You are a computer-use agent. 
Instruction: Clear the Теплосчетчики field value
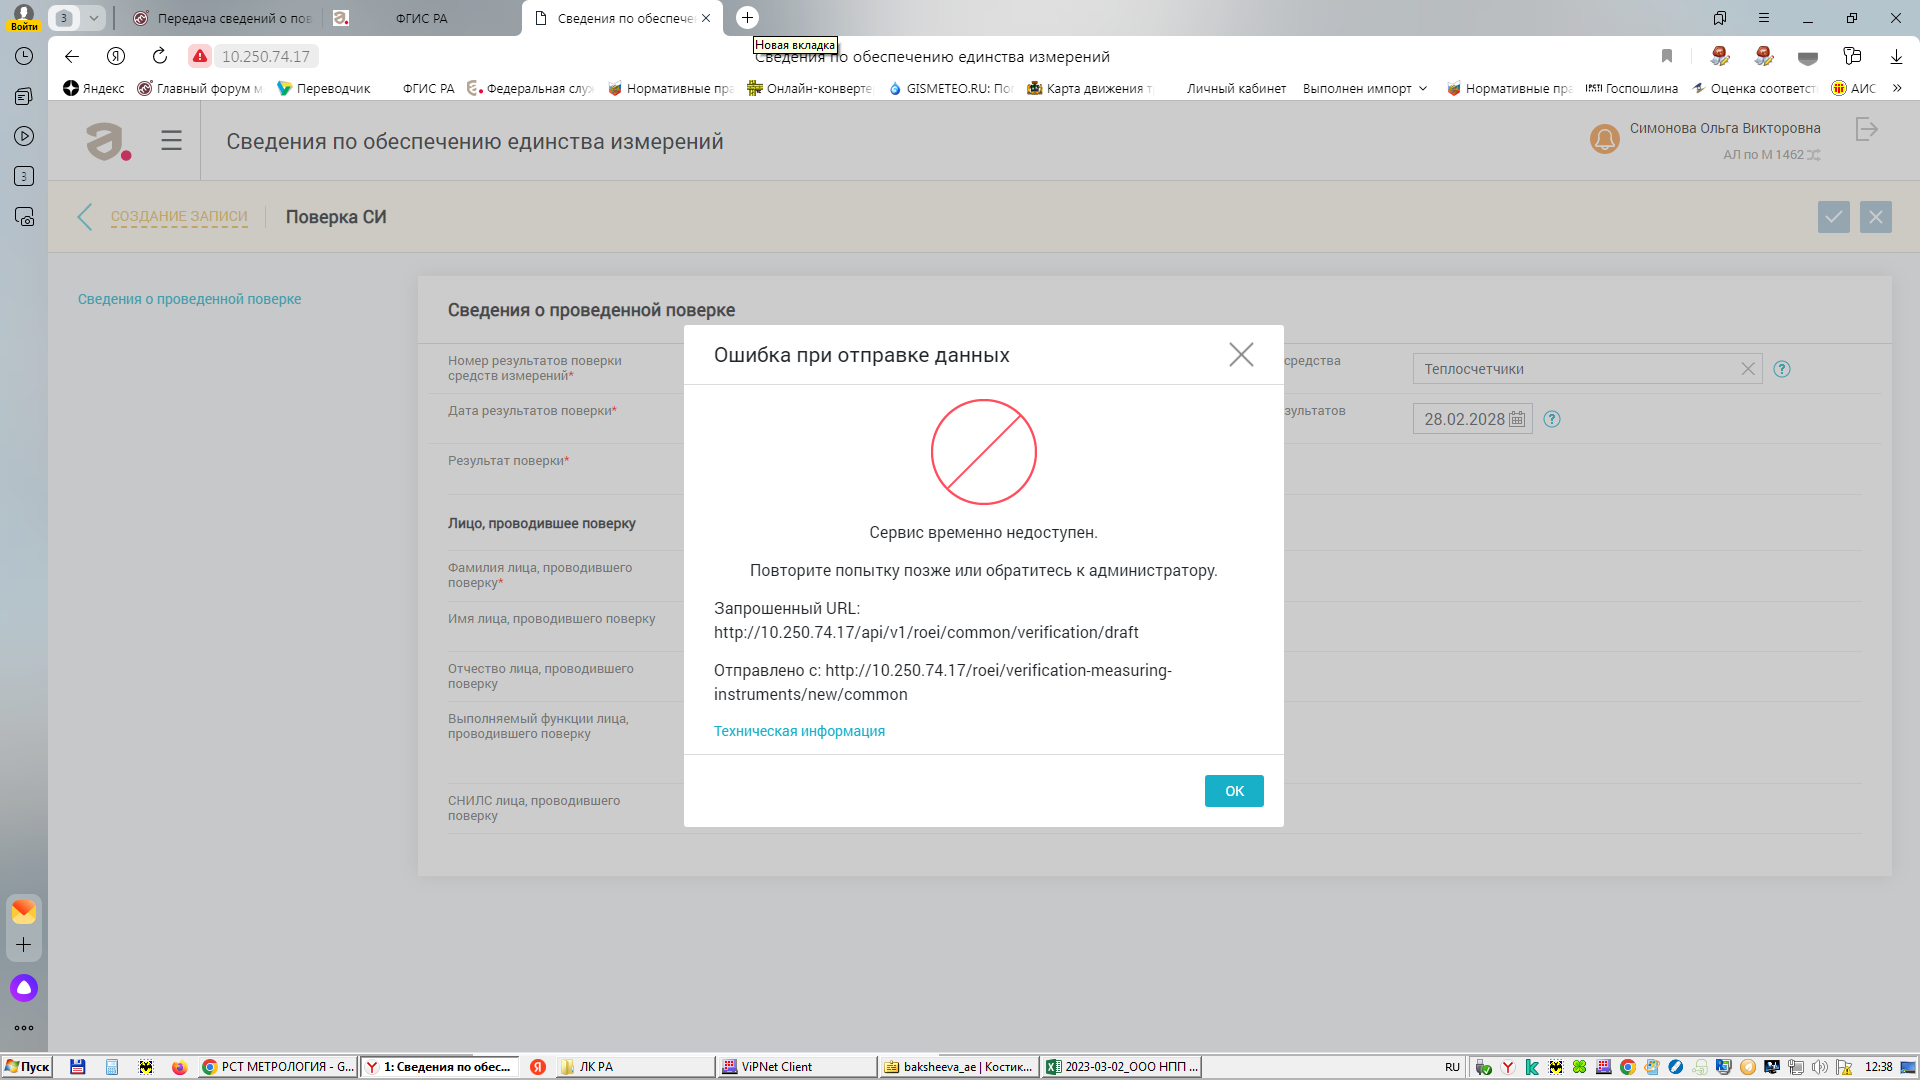(x=1748, y=369)
